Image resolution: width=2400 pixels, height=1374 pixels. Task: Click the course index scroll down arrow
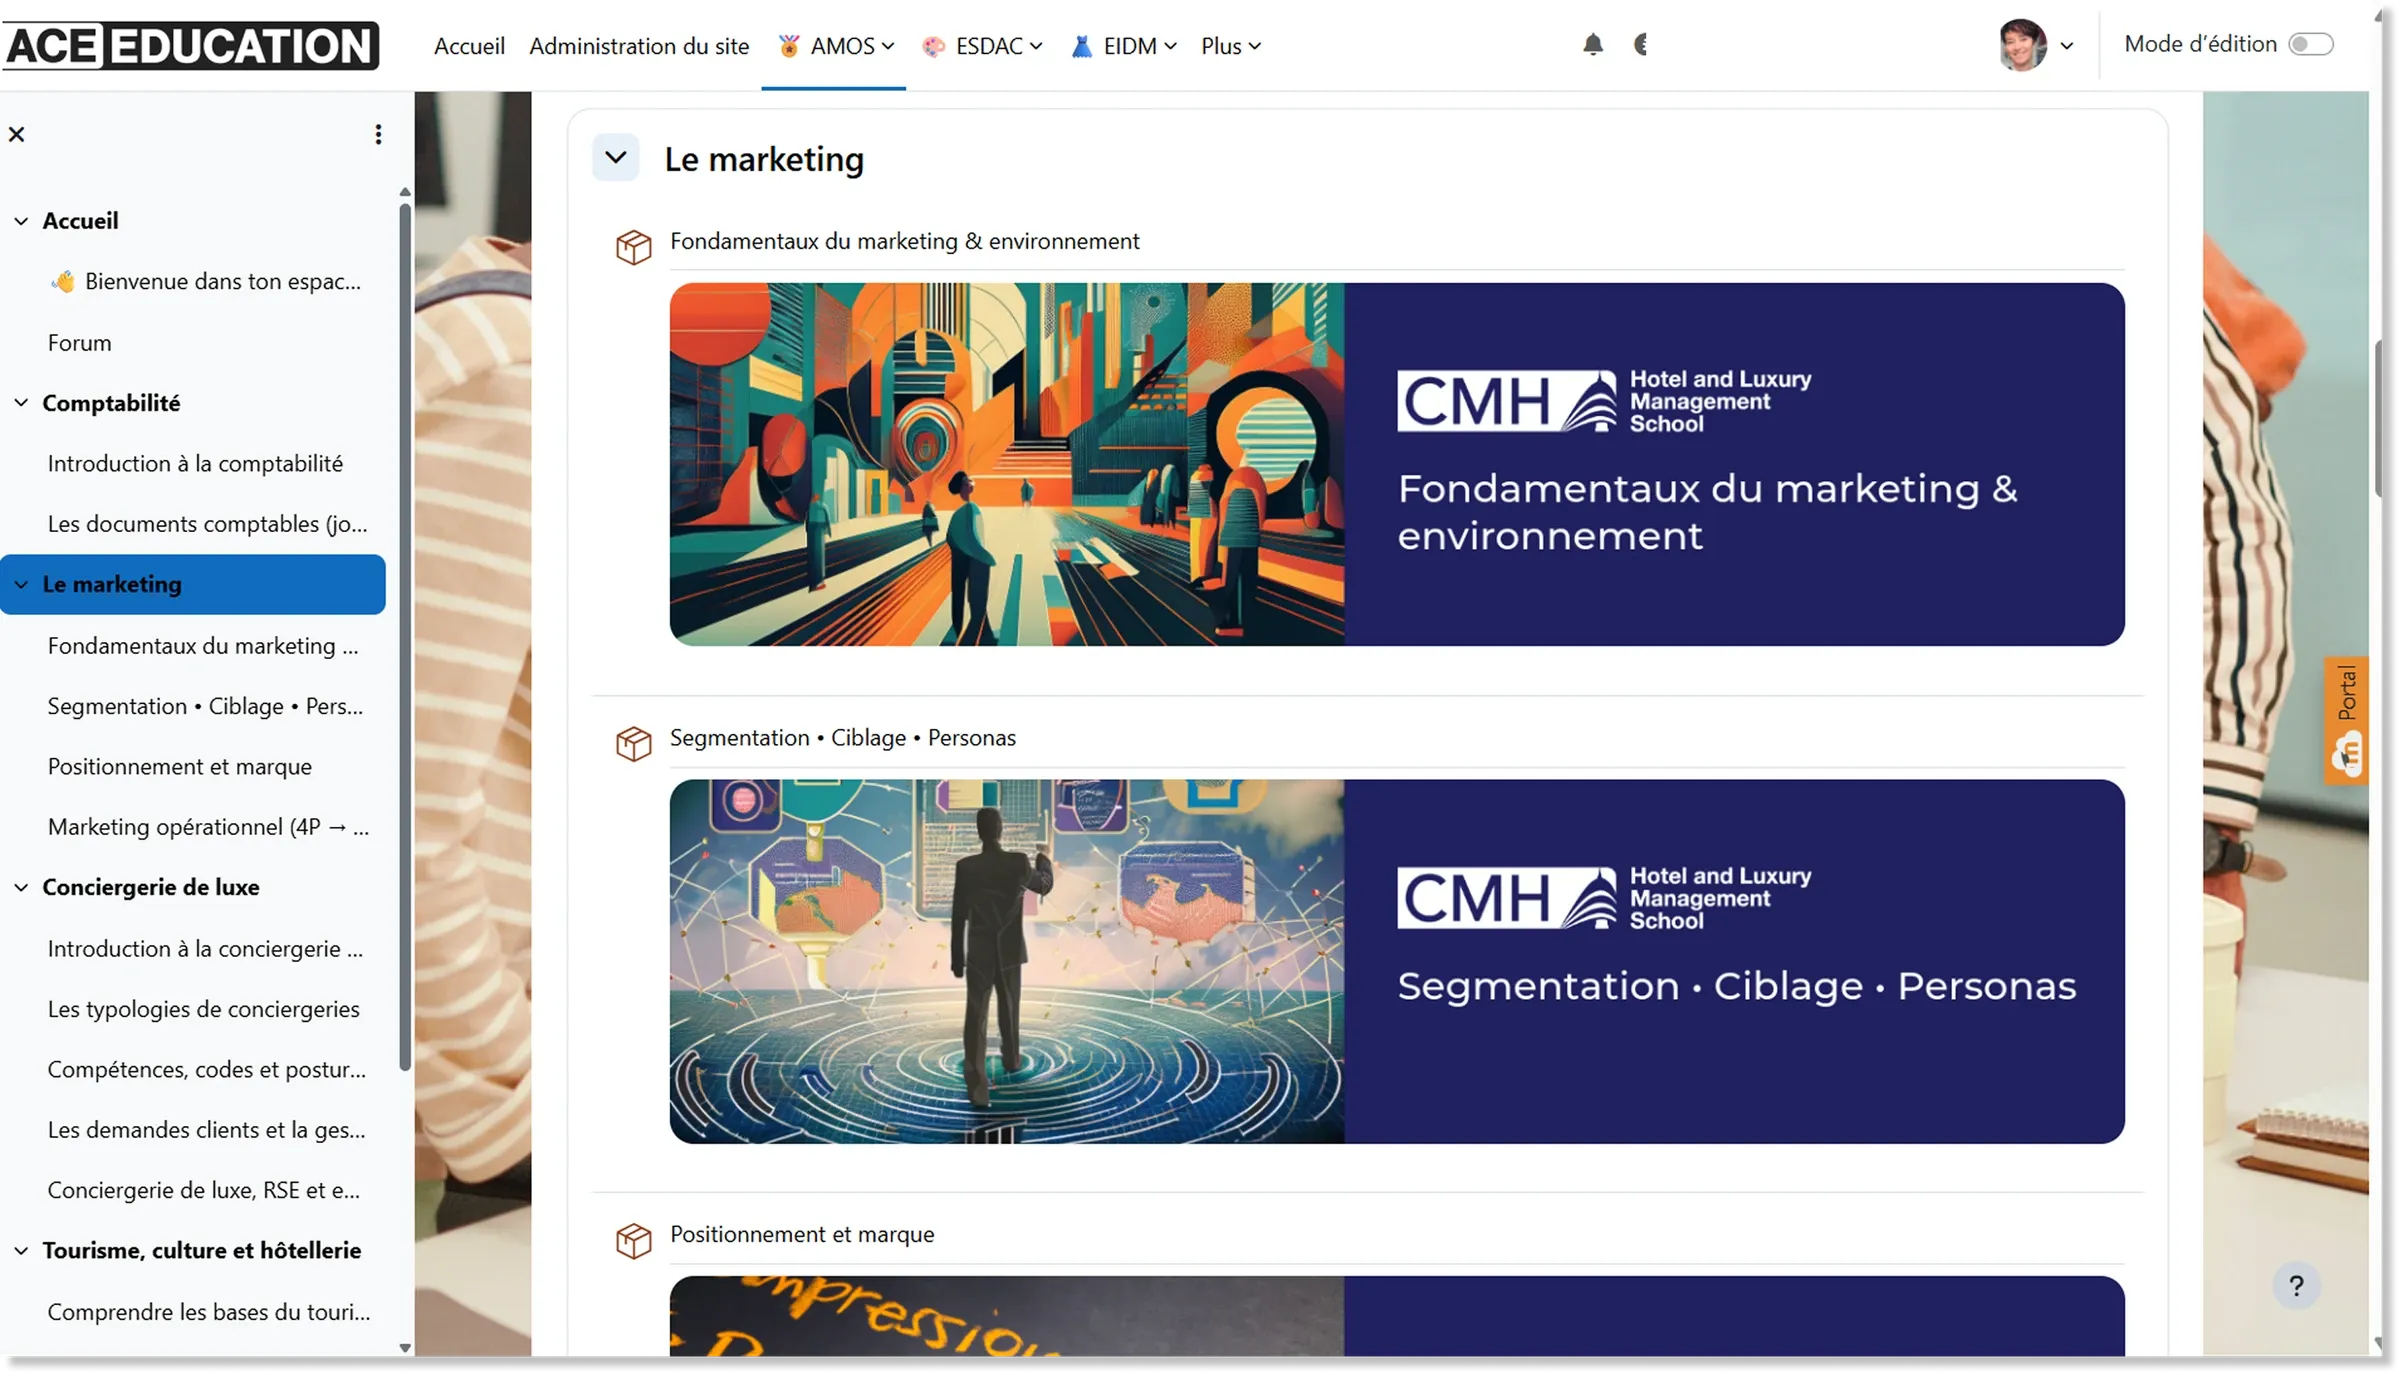pyautogui.click(x=405, y=1347)
